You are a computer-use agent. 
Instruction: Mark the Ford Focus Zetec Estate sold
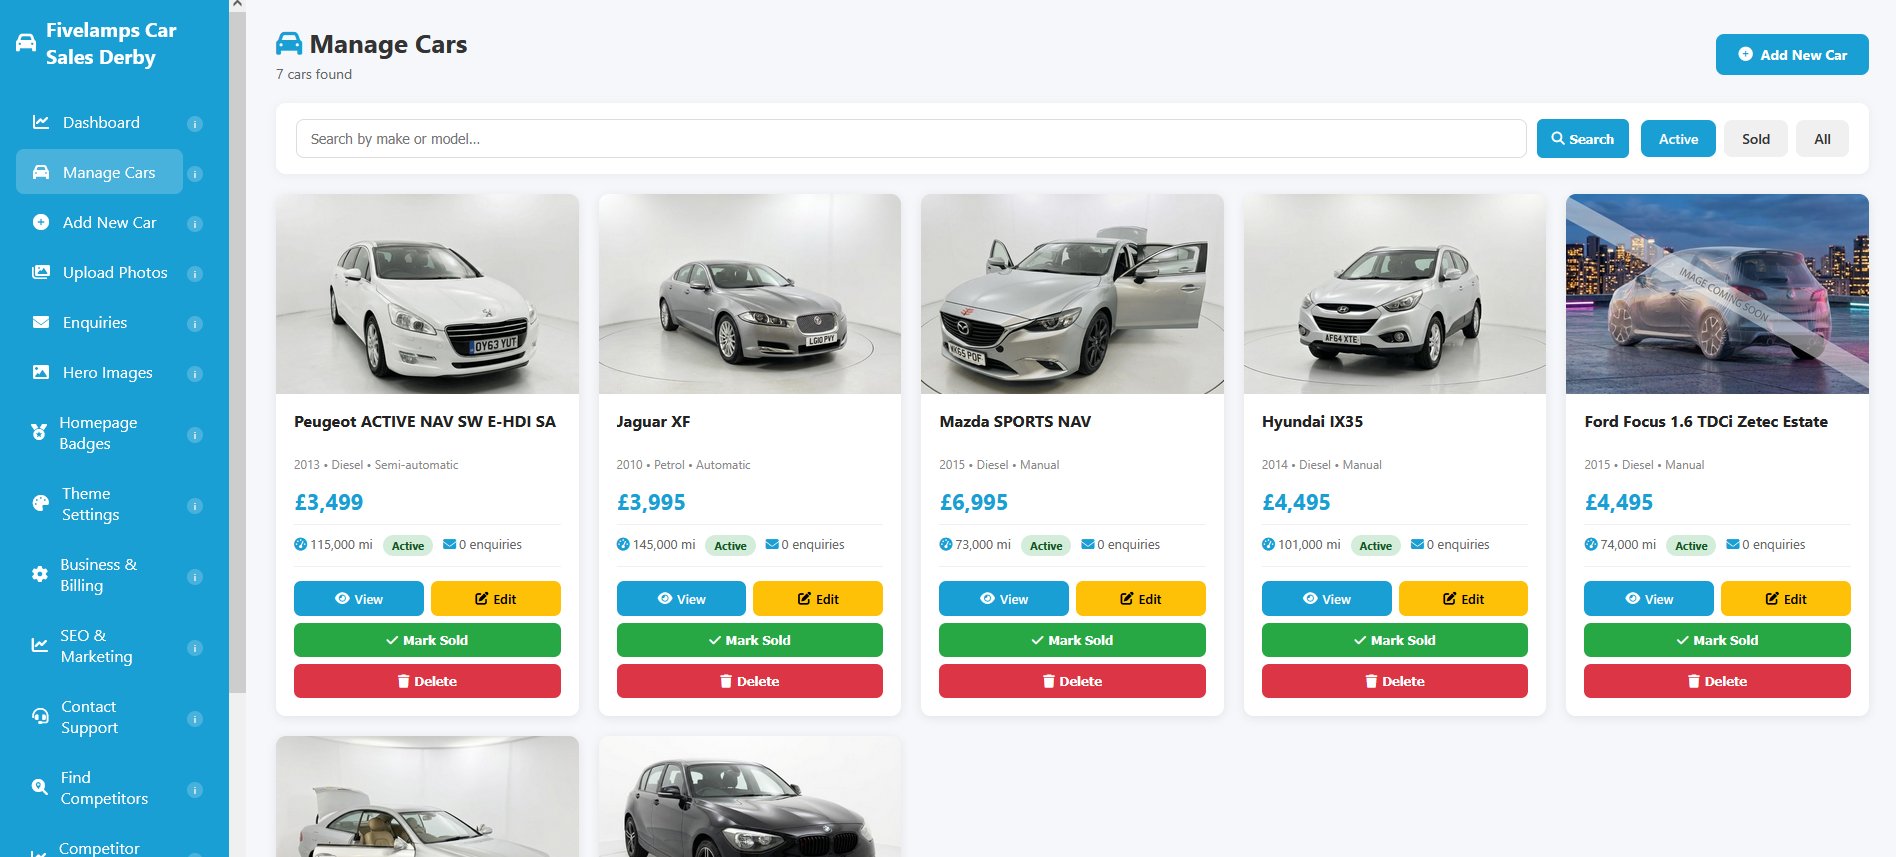click(x=1717, y=640)
